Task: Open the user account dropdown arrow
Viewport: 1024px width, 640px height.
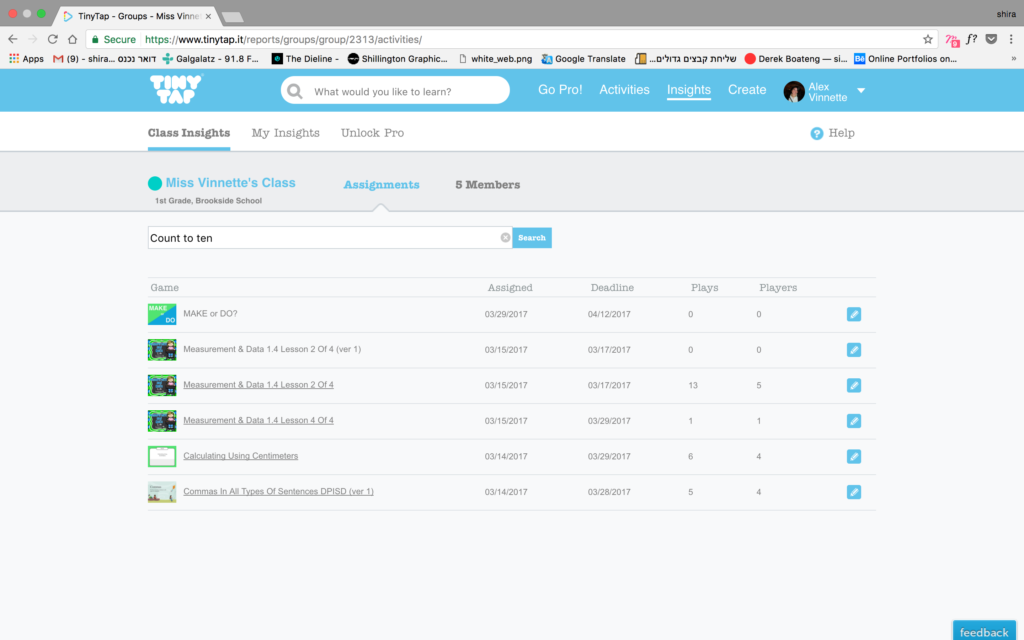Action: [x=861, y=91]
